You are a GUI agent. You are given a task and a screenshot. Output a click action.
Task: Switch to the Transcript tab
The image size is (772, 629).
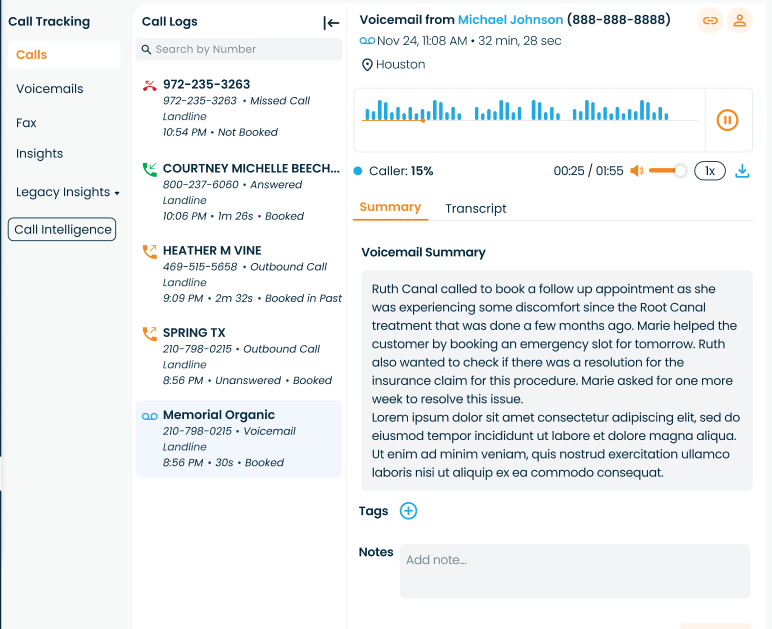coord(476,208)
